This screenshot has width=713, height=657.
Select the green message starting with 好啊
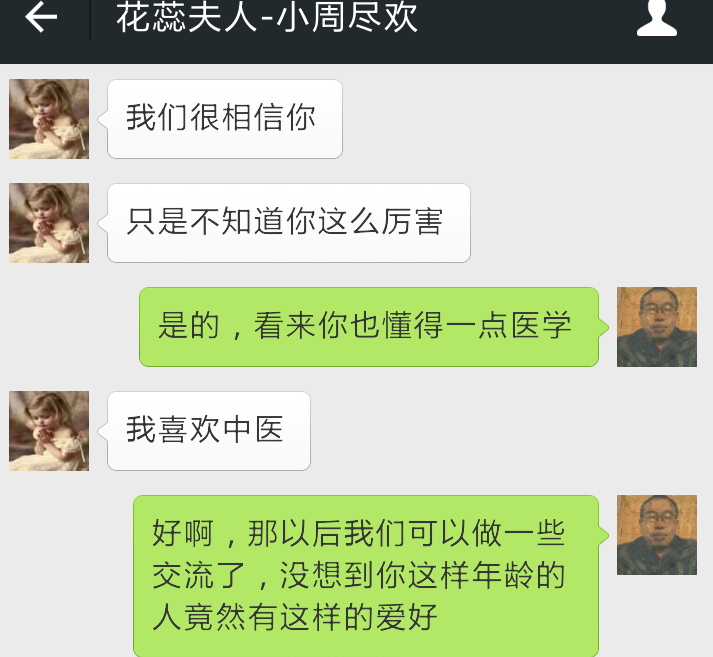click(x=366, y=576)
